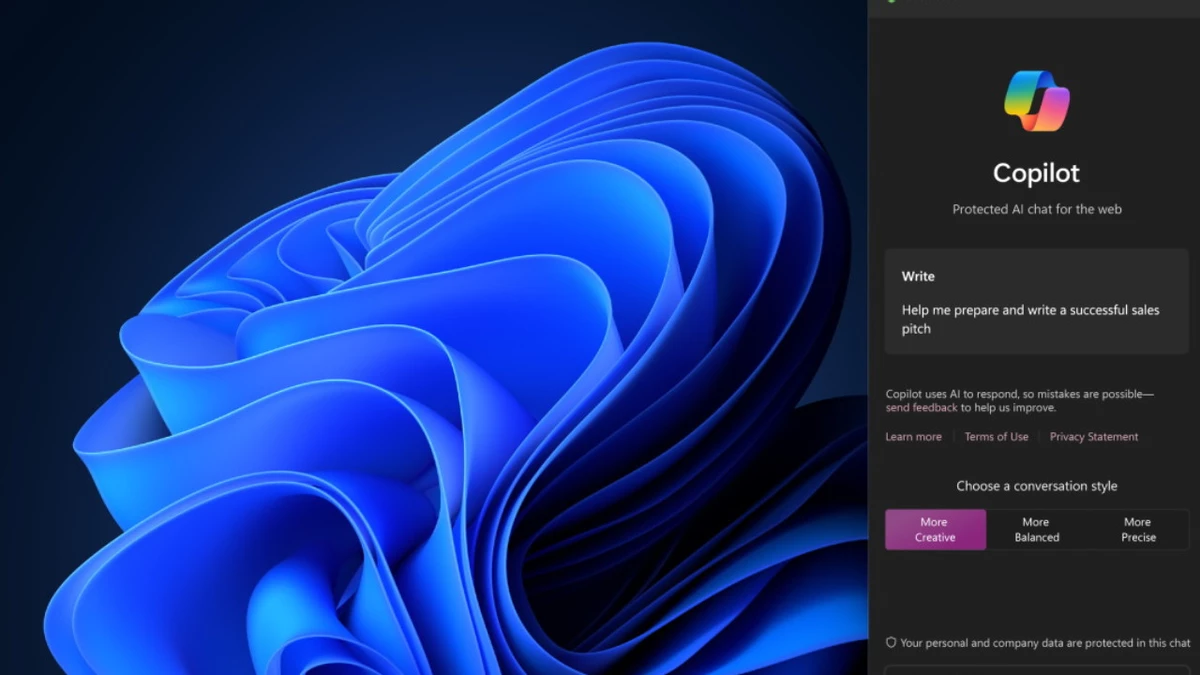Select the More Creative conversation style
This screenshot has height=675, width=1200.
point(935,529)
